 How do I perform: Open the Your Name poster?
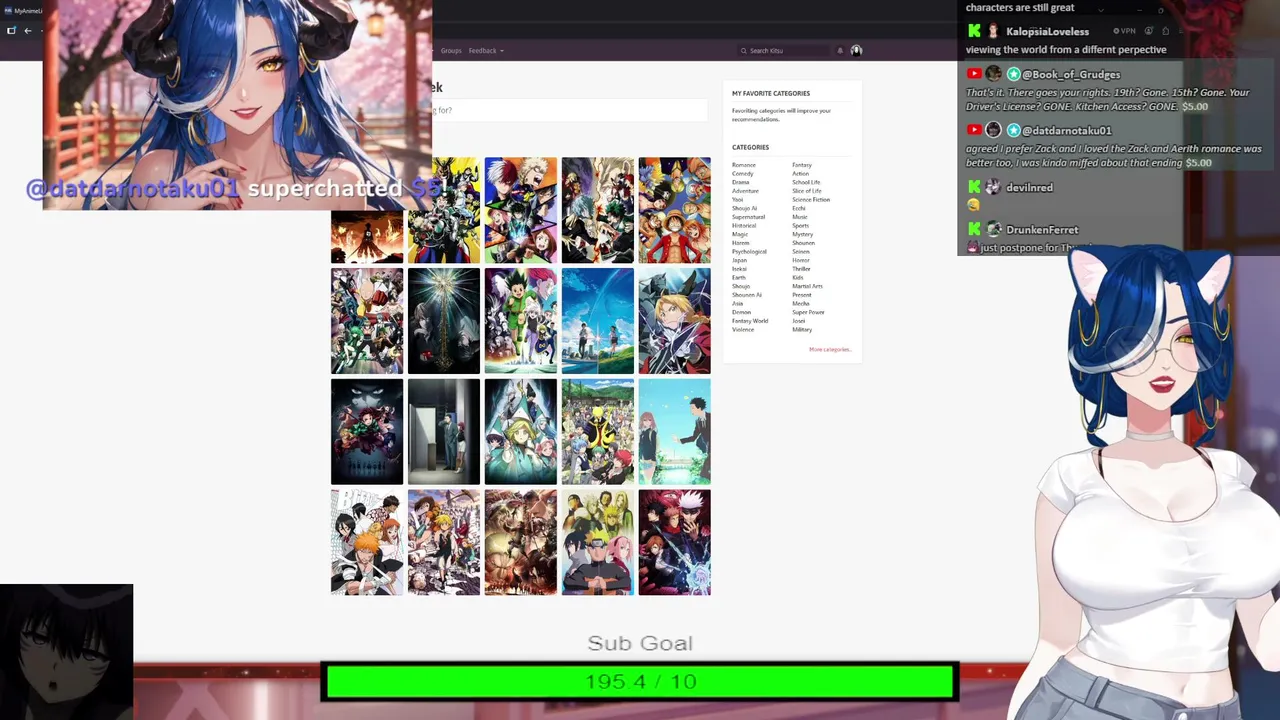(598, 321)
